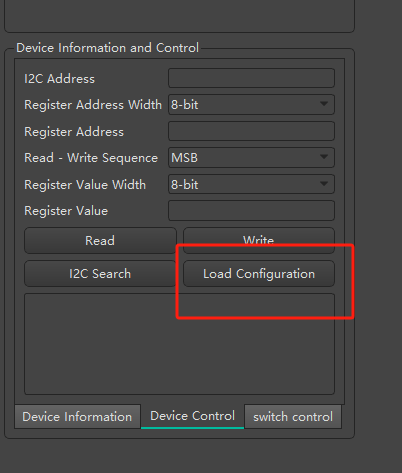Click the Write button
Image resolution: width=402 pixels, height=473 pixels.
pyautogui.click(x=259, y=240)
